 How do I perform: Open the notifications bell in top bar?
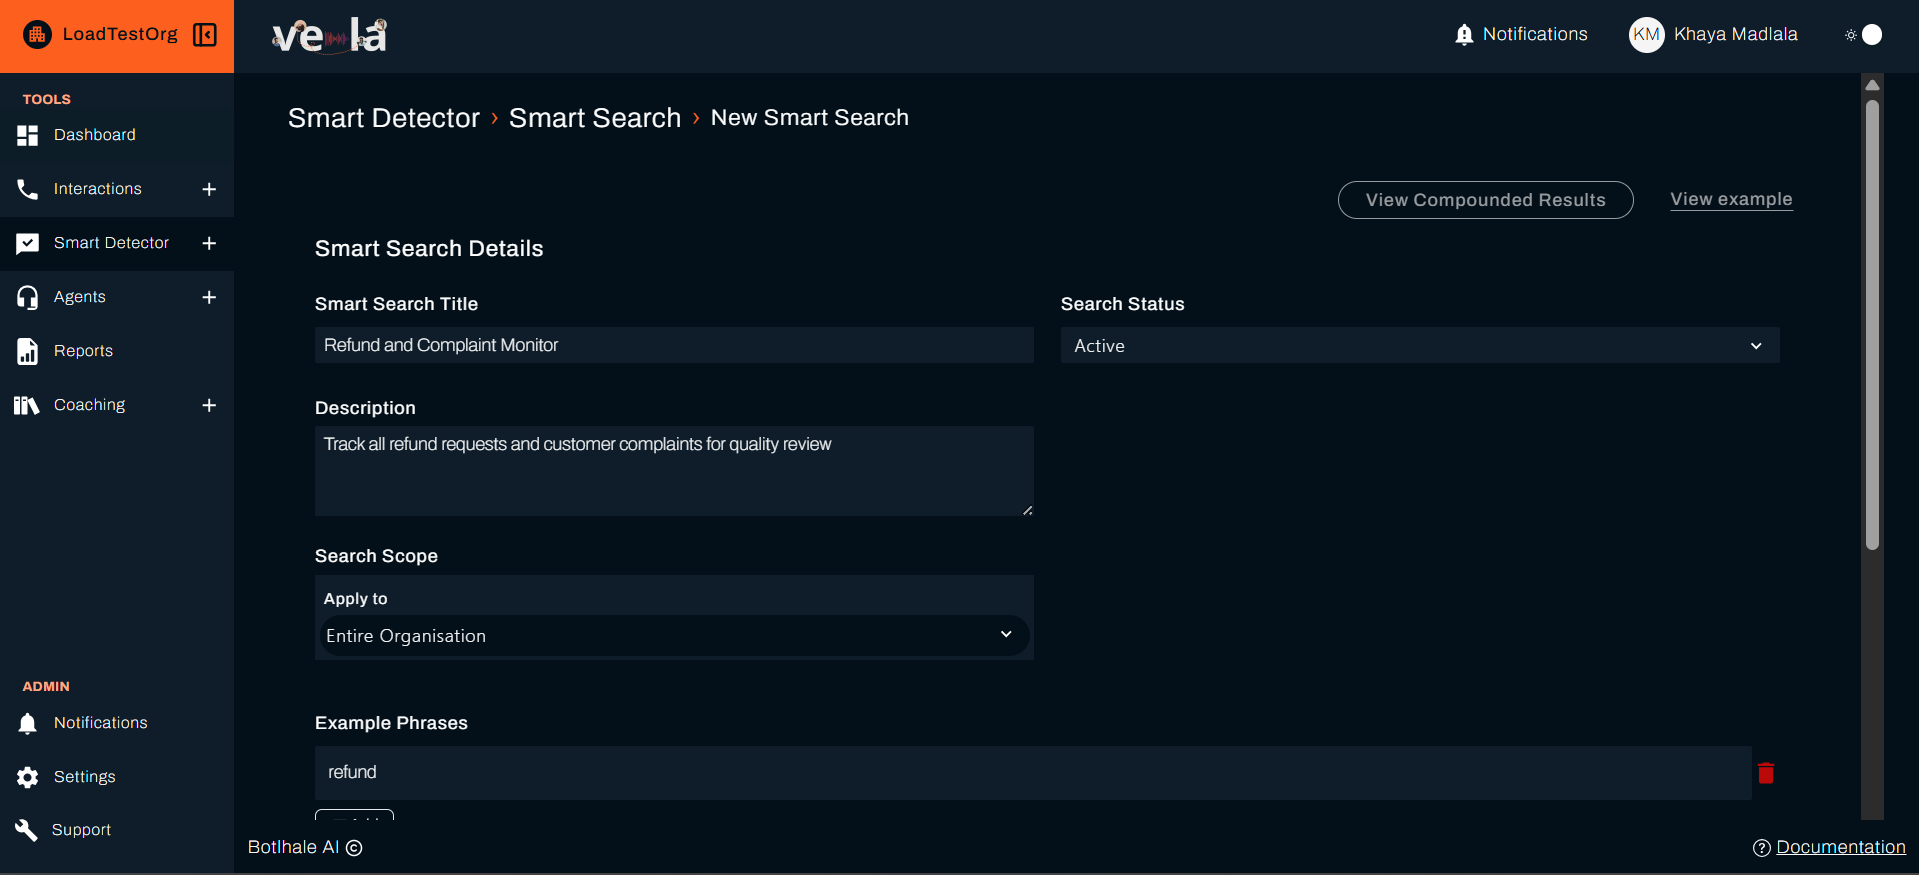coord(1464,35)
